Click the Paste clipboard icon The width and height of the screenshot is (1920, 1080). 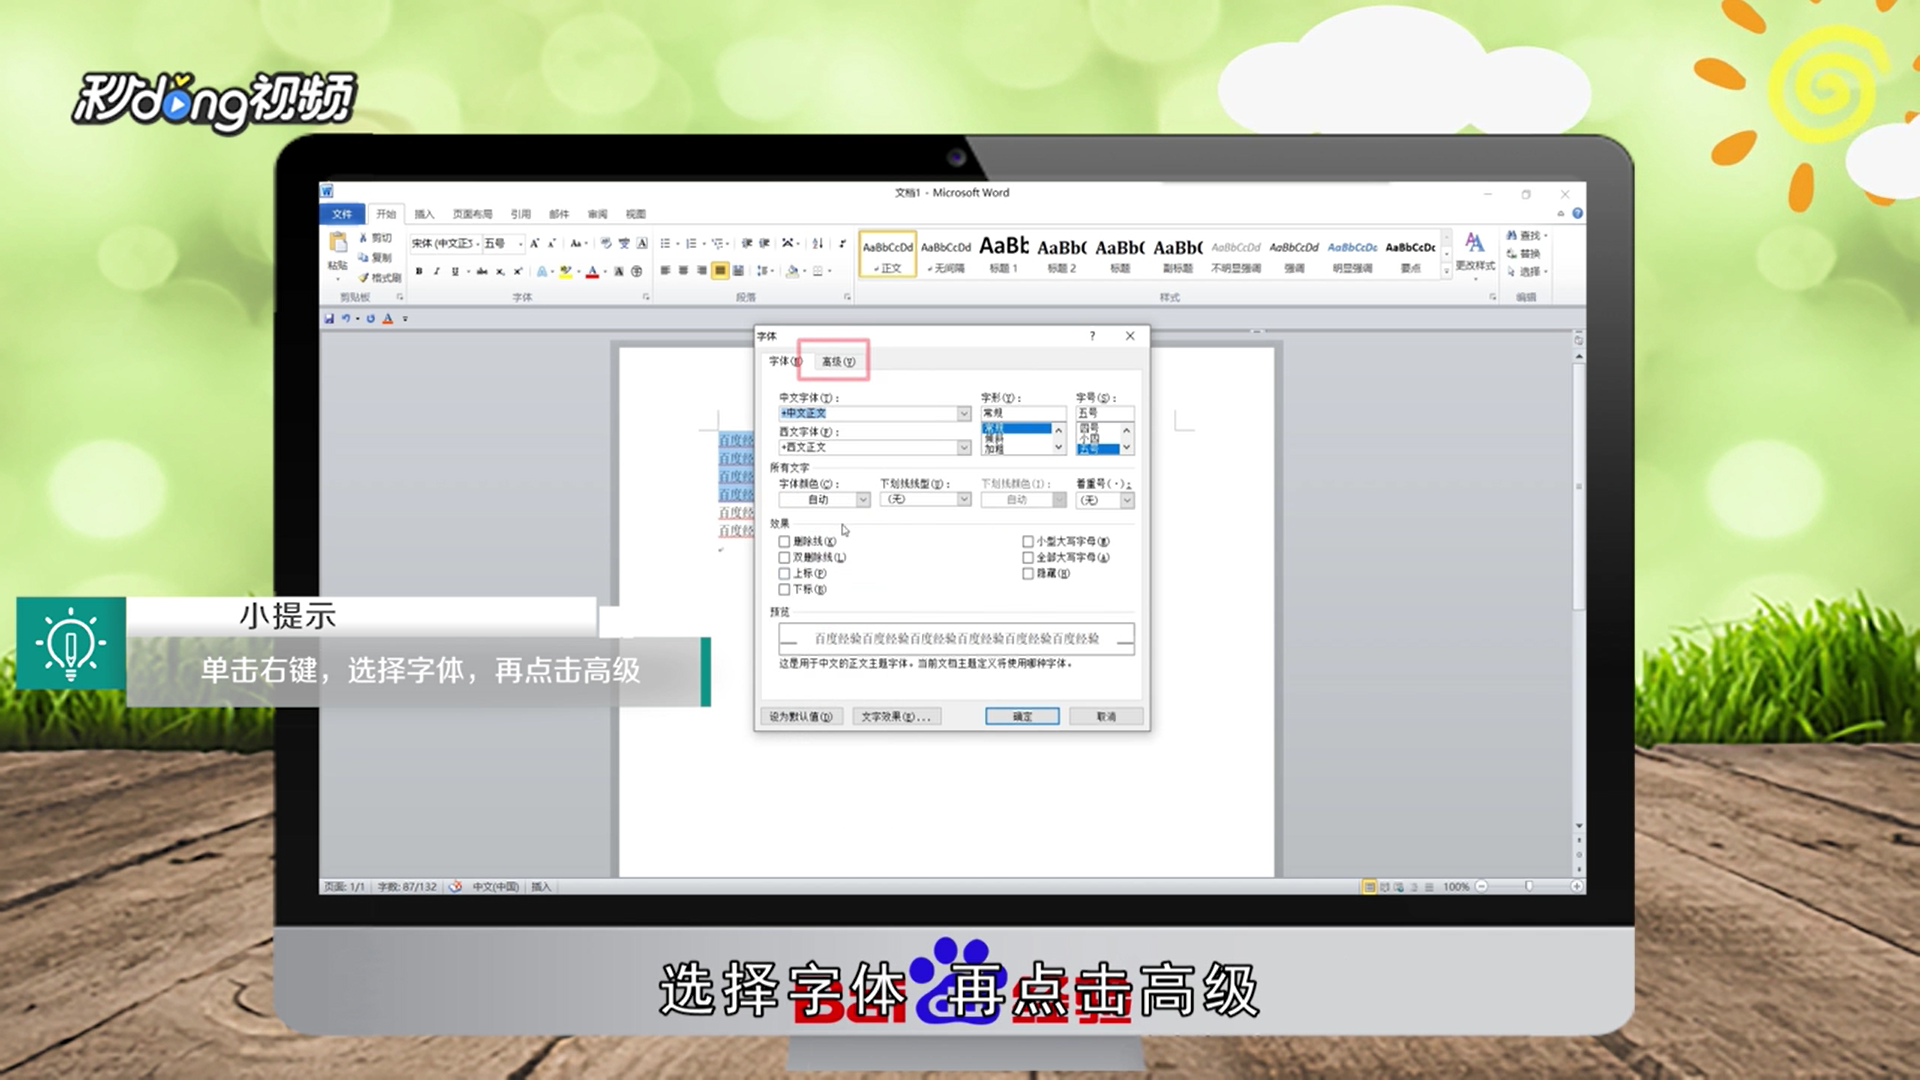pyautogui.click(x=338, y=243)
